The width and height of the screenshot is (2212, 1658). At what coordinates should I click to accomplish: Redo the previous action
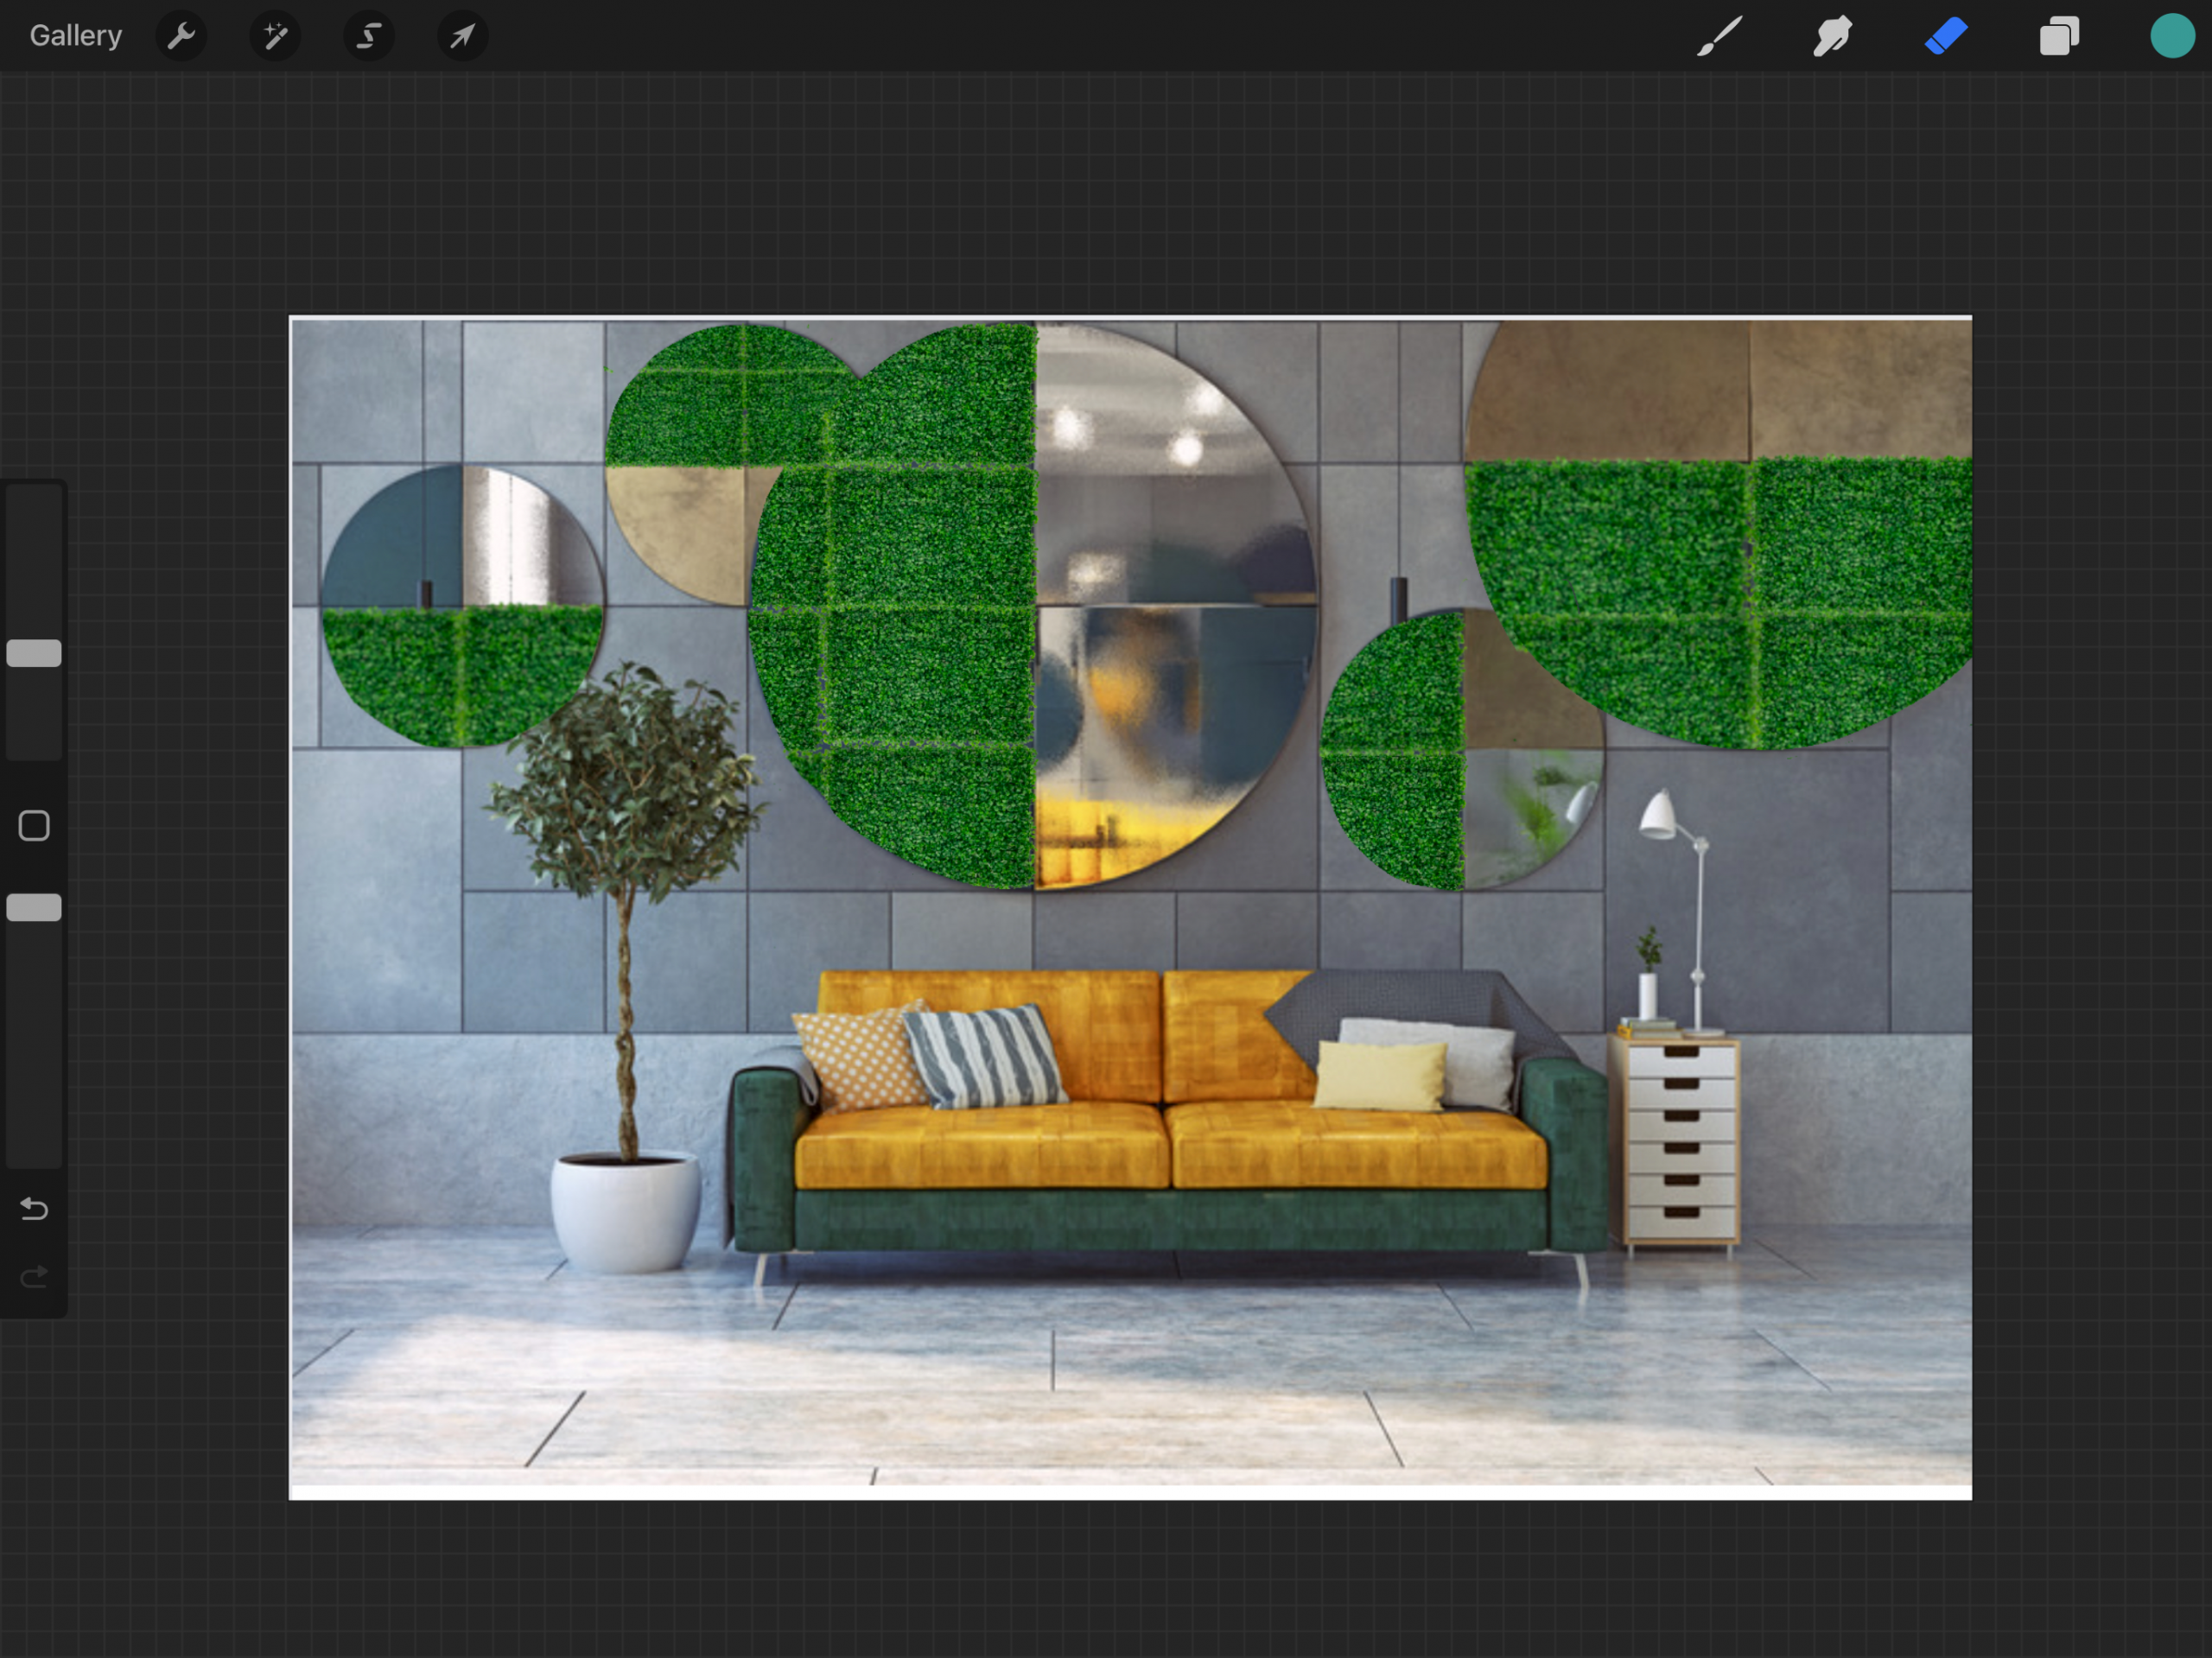(34, 1276)
